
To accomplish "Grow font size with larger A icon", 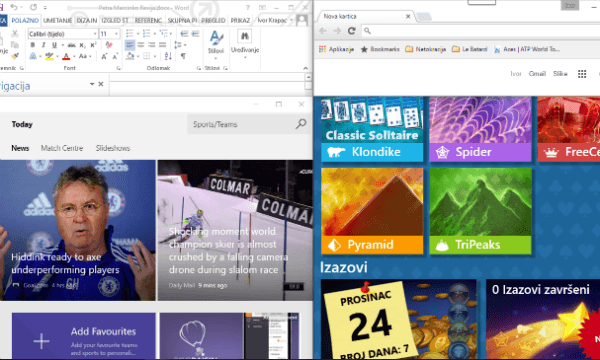I will tap(104, 57).
